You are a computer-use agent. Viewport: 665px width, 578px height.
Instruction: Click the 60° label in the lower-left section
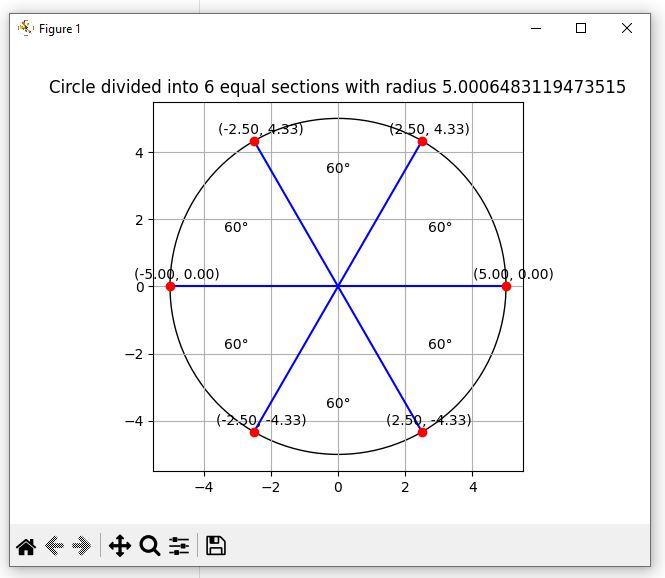(x=236, y=344)
